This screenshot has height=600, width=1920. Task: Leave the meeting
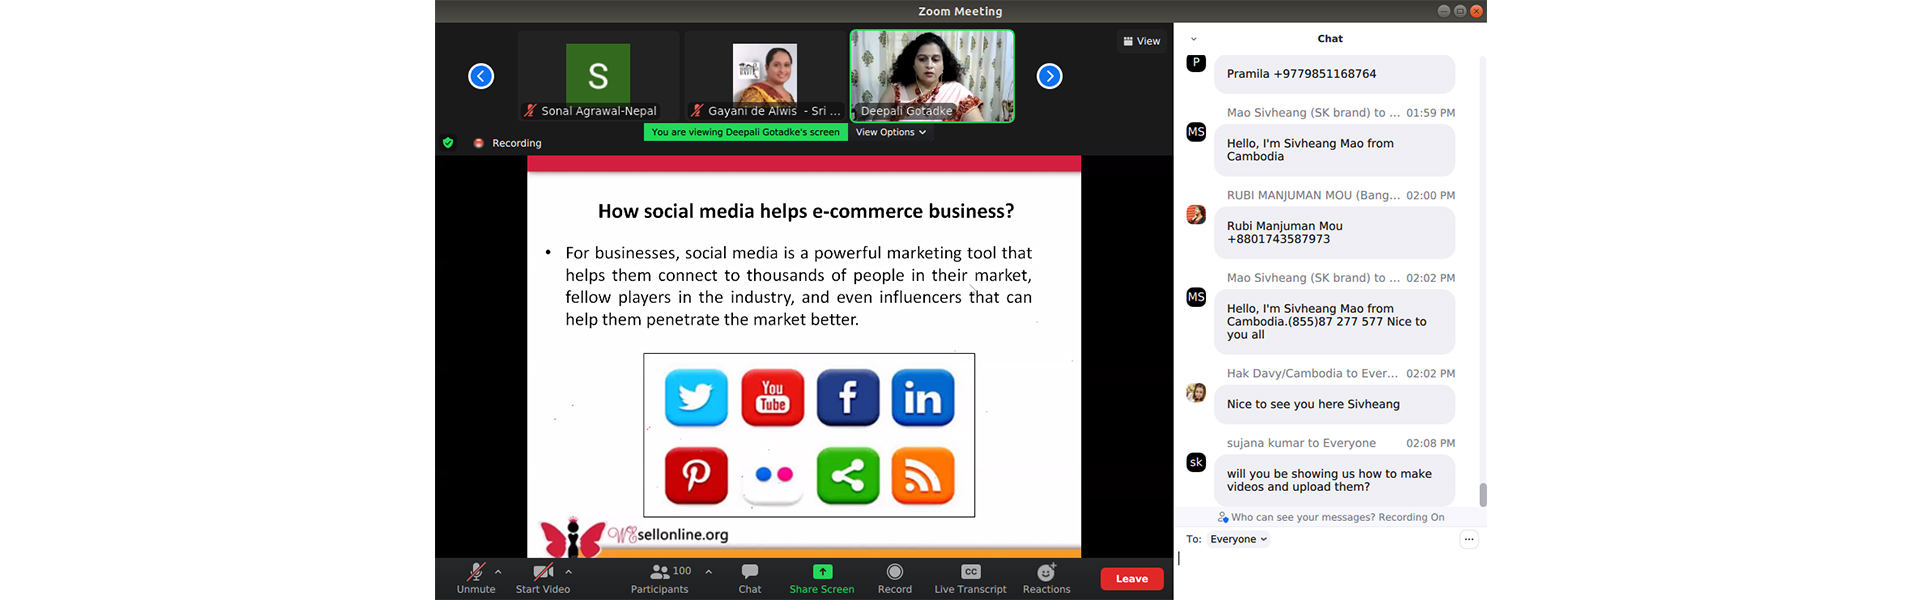(1132, 579)
